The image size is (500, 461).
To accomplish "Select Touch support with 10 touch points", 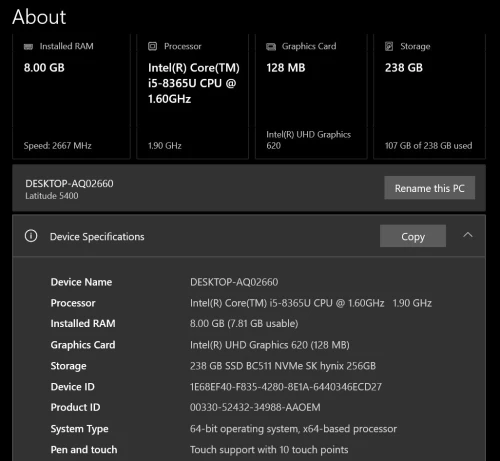I will (269, 450).
